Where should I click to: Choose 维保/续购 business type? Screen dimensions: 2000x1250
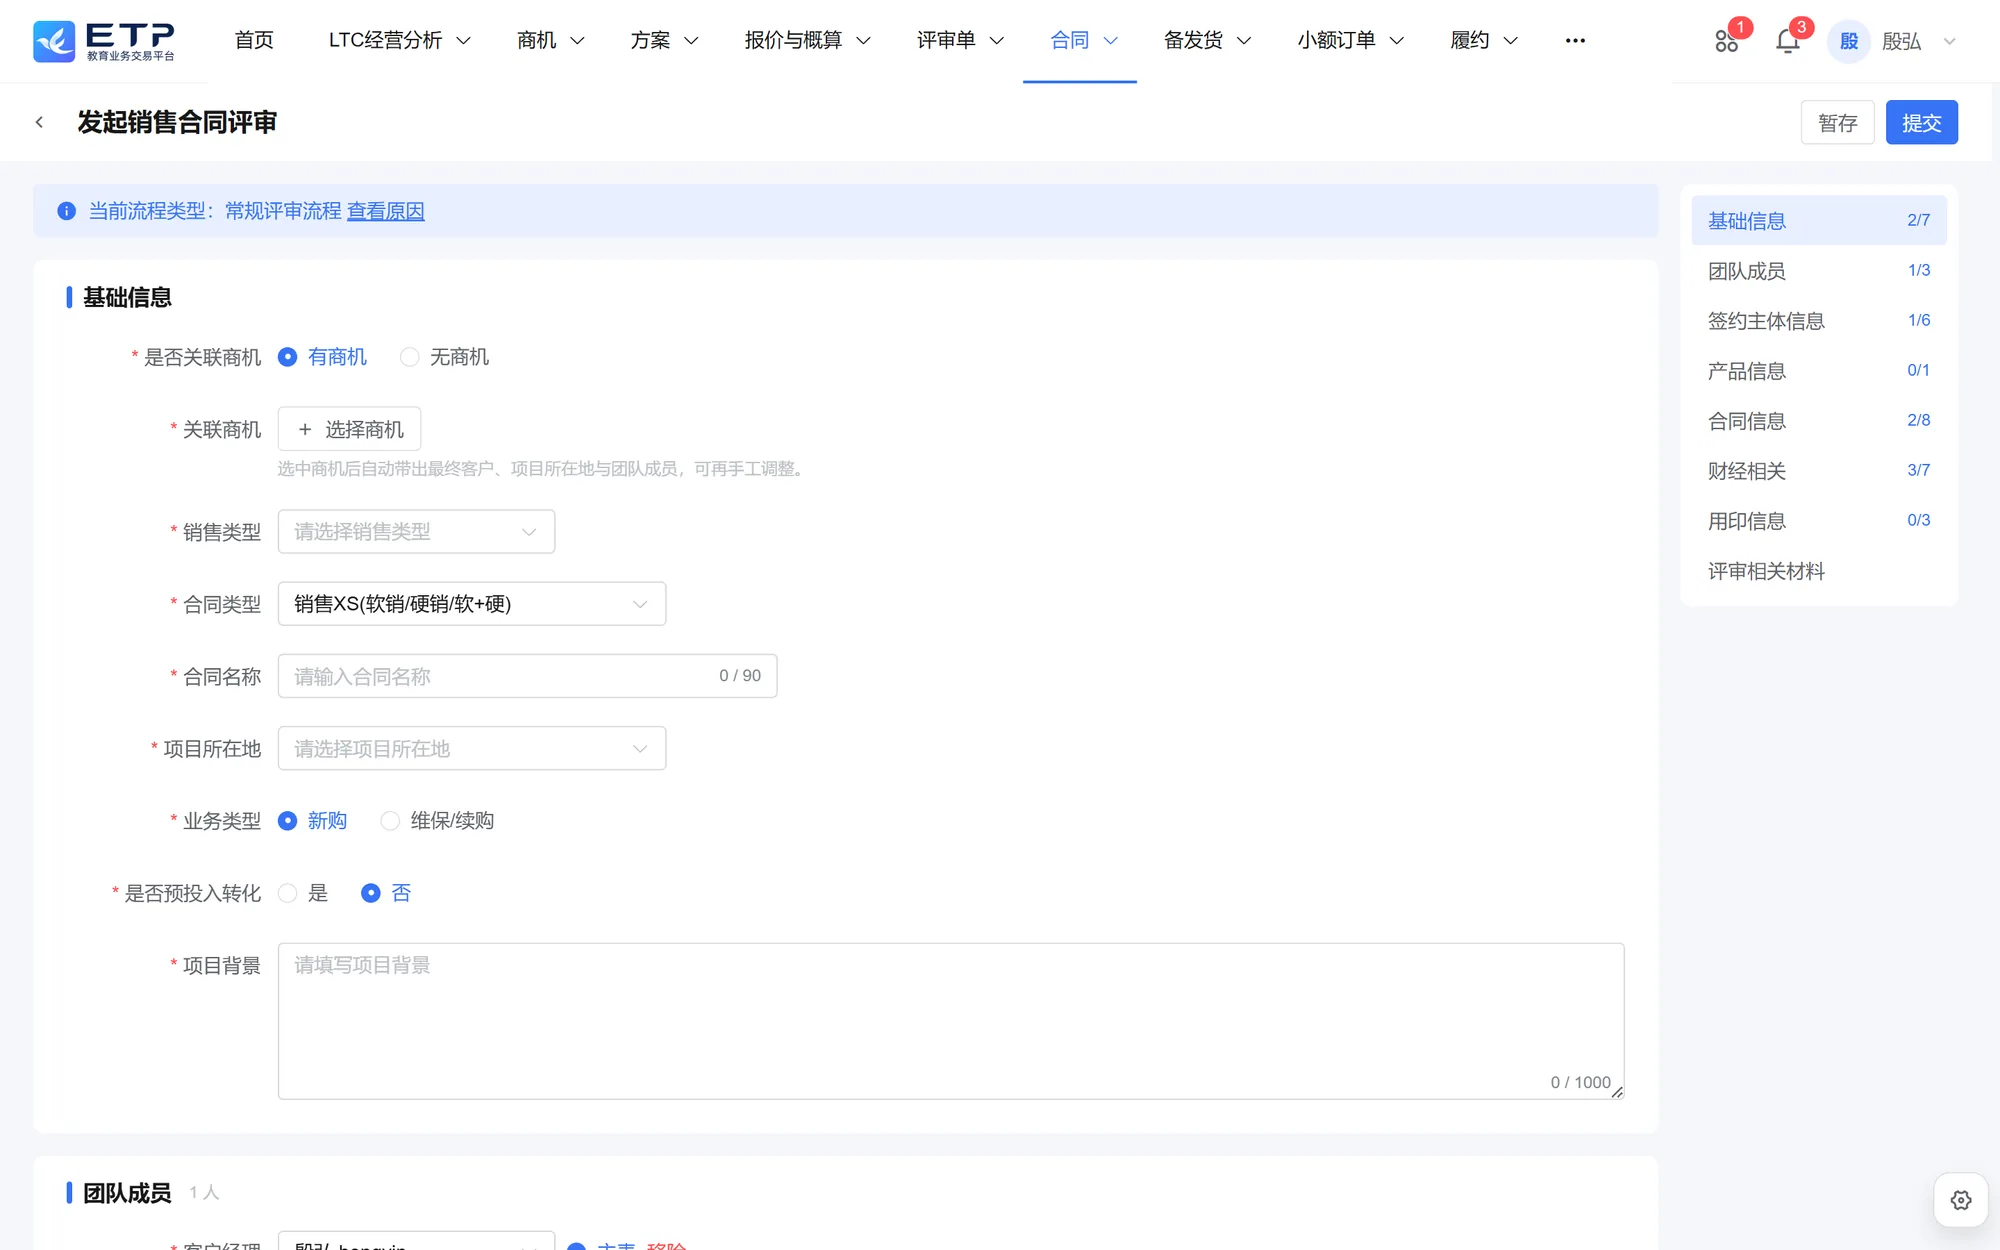point(438,821)
